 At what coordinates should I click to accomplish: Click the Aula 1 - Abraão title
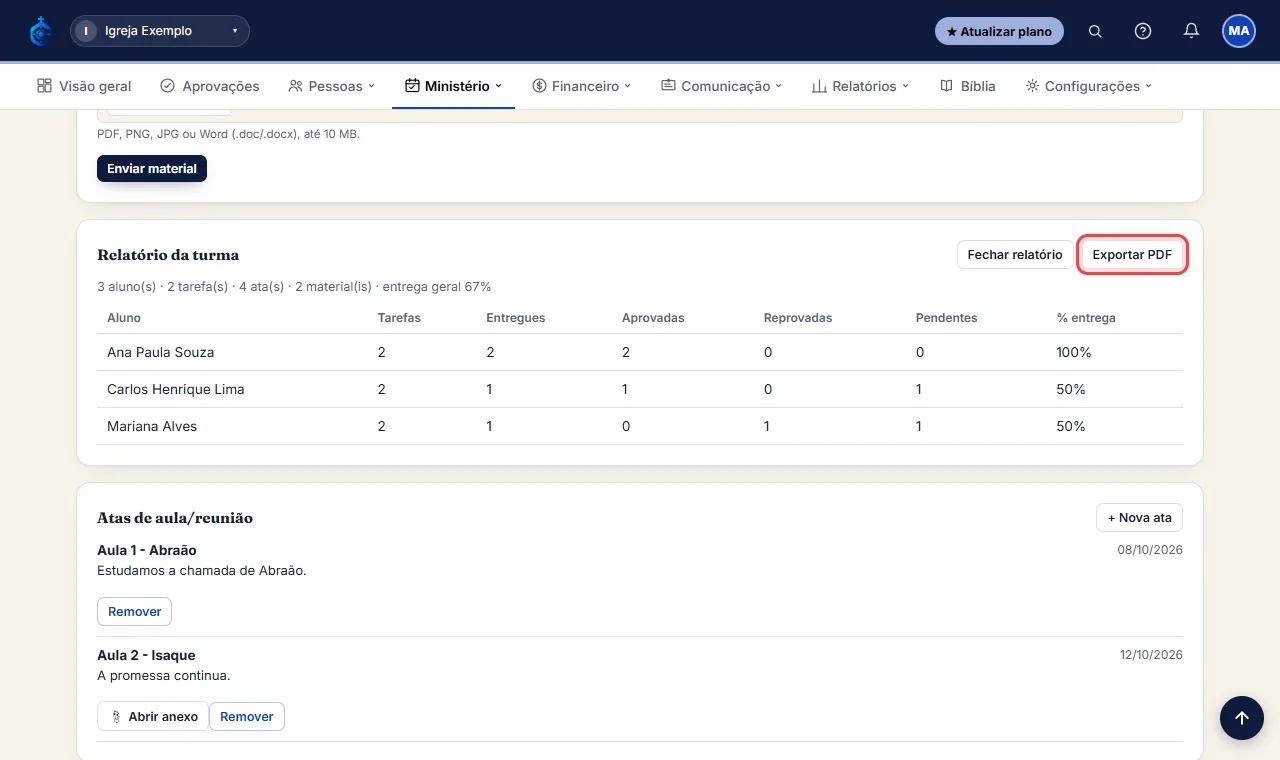tap(147, 550)
